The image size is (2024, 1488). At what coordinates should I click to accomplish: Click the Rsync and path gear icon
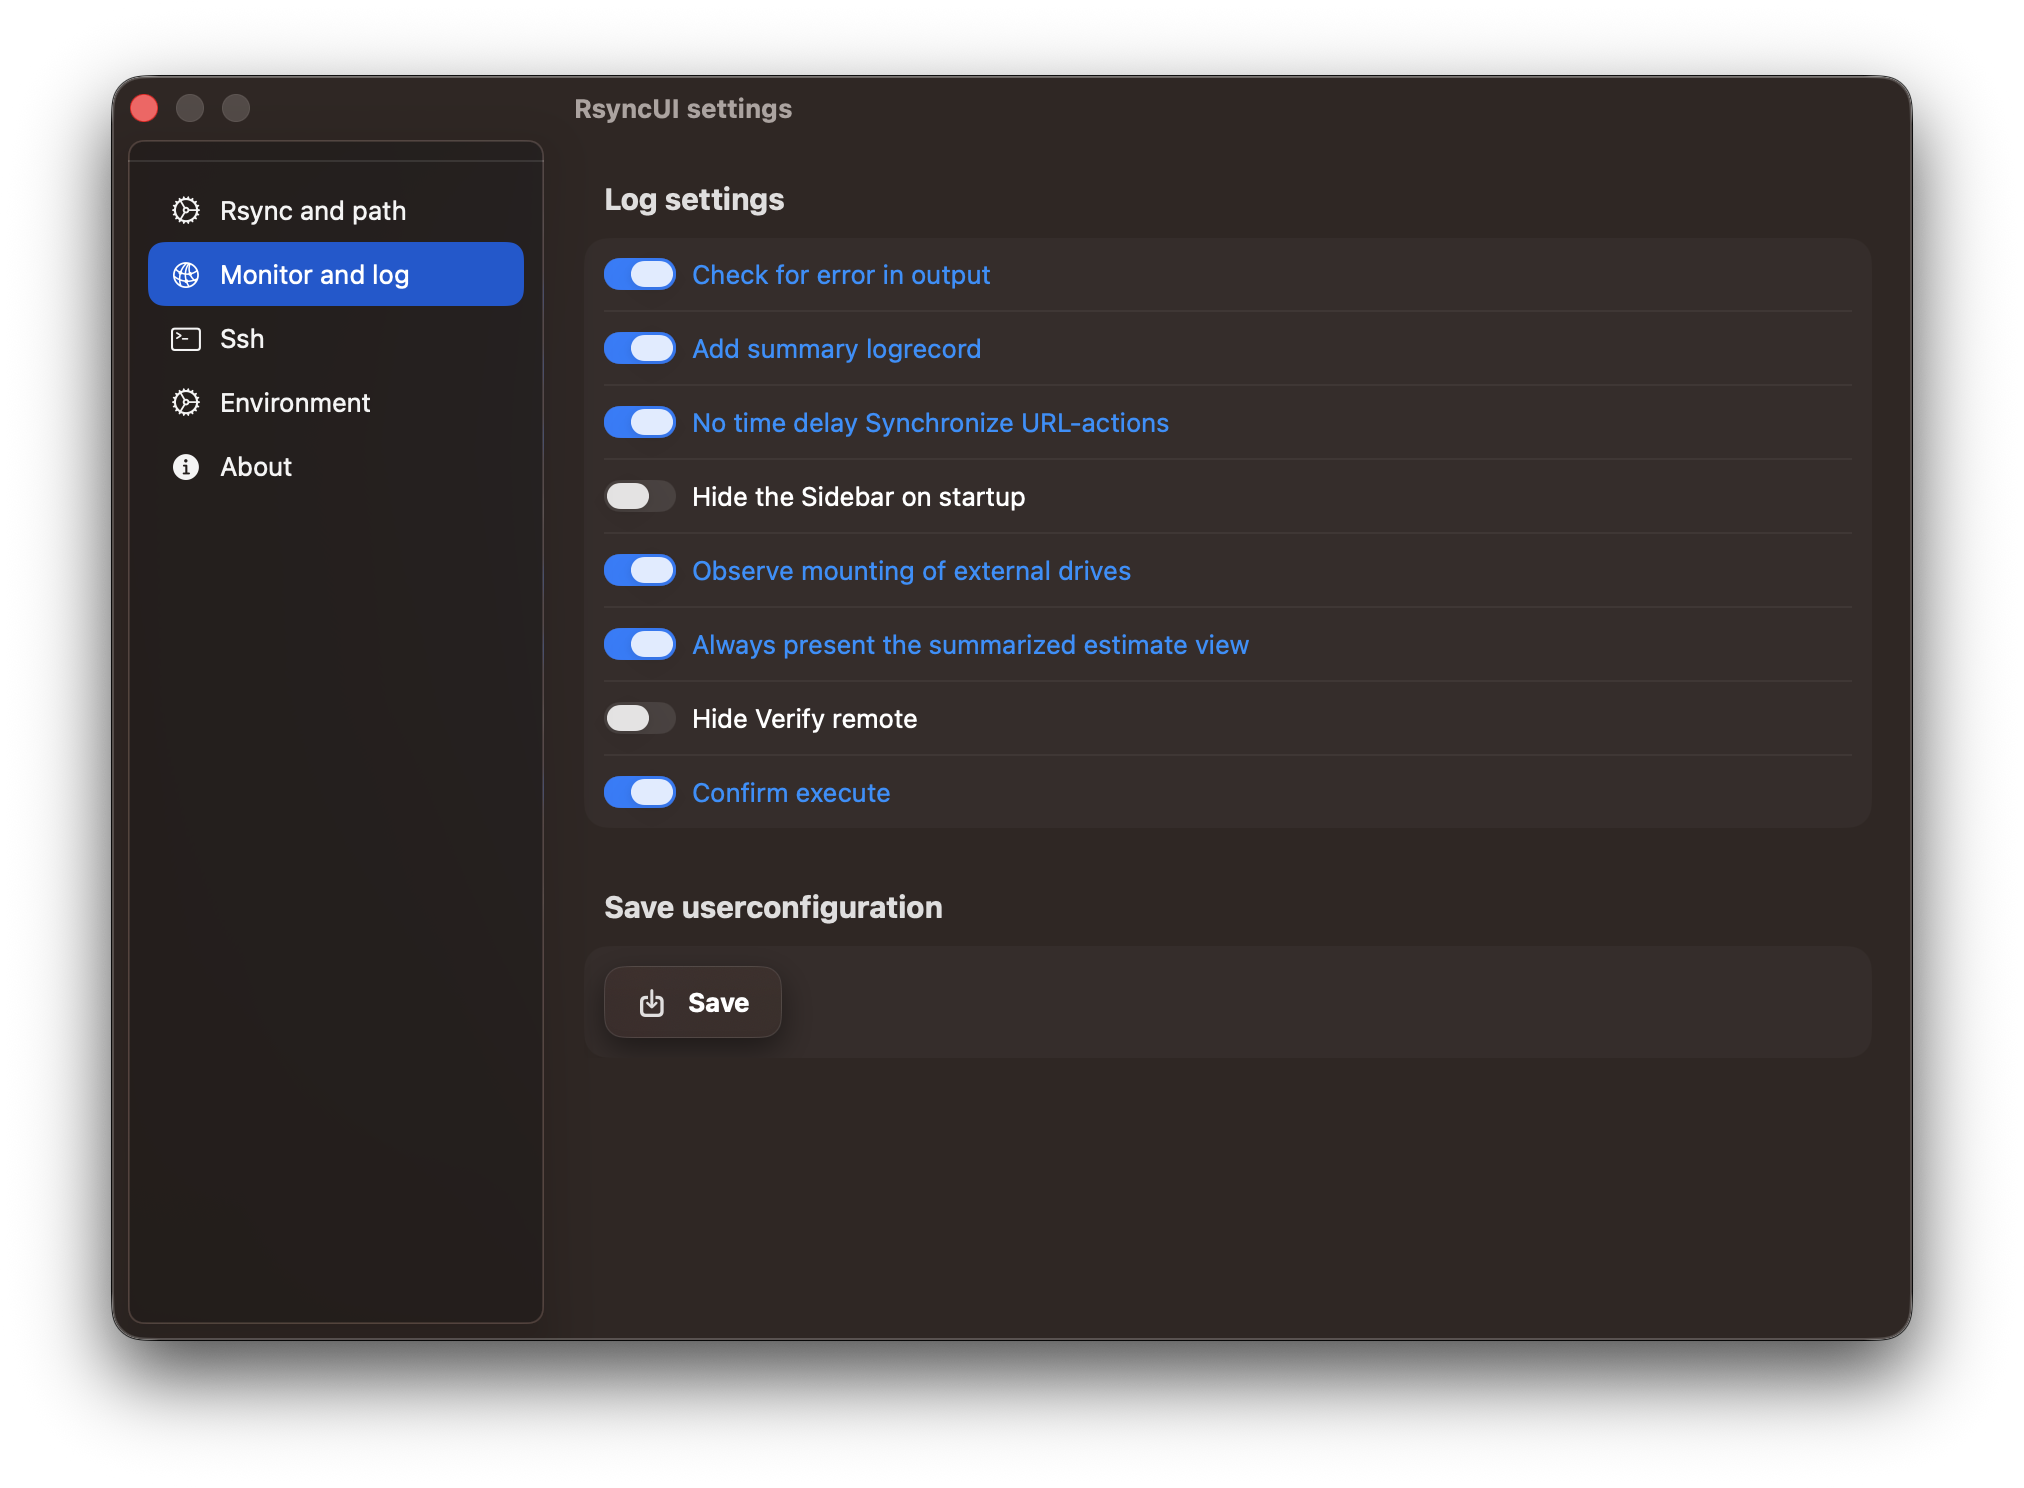[186, 210]
